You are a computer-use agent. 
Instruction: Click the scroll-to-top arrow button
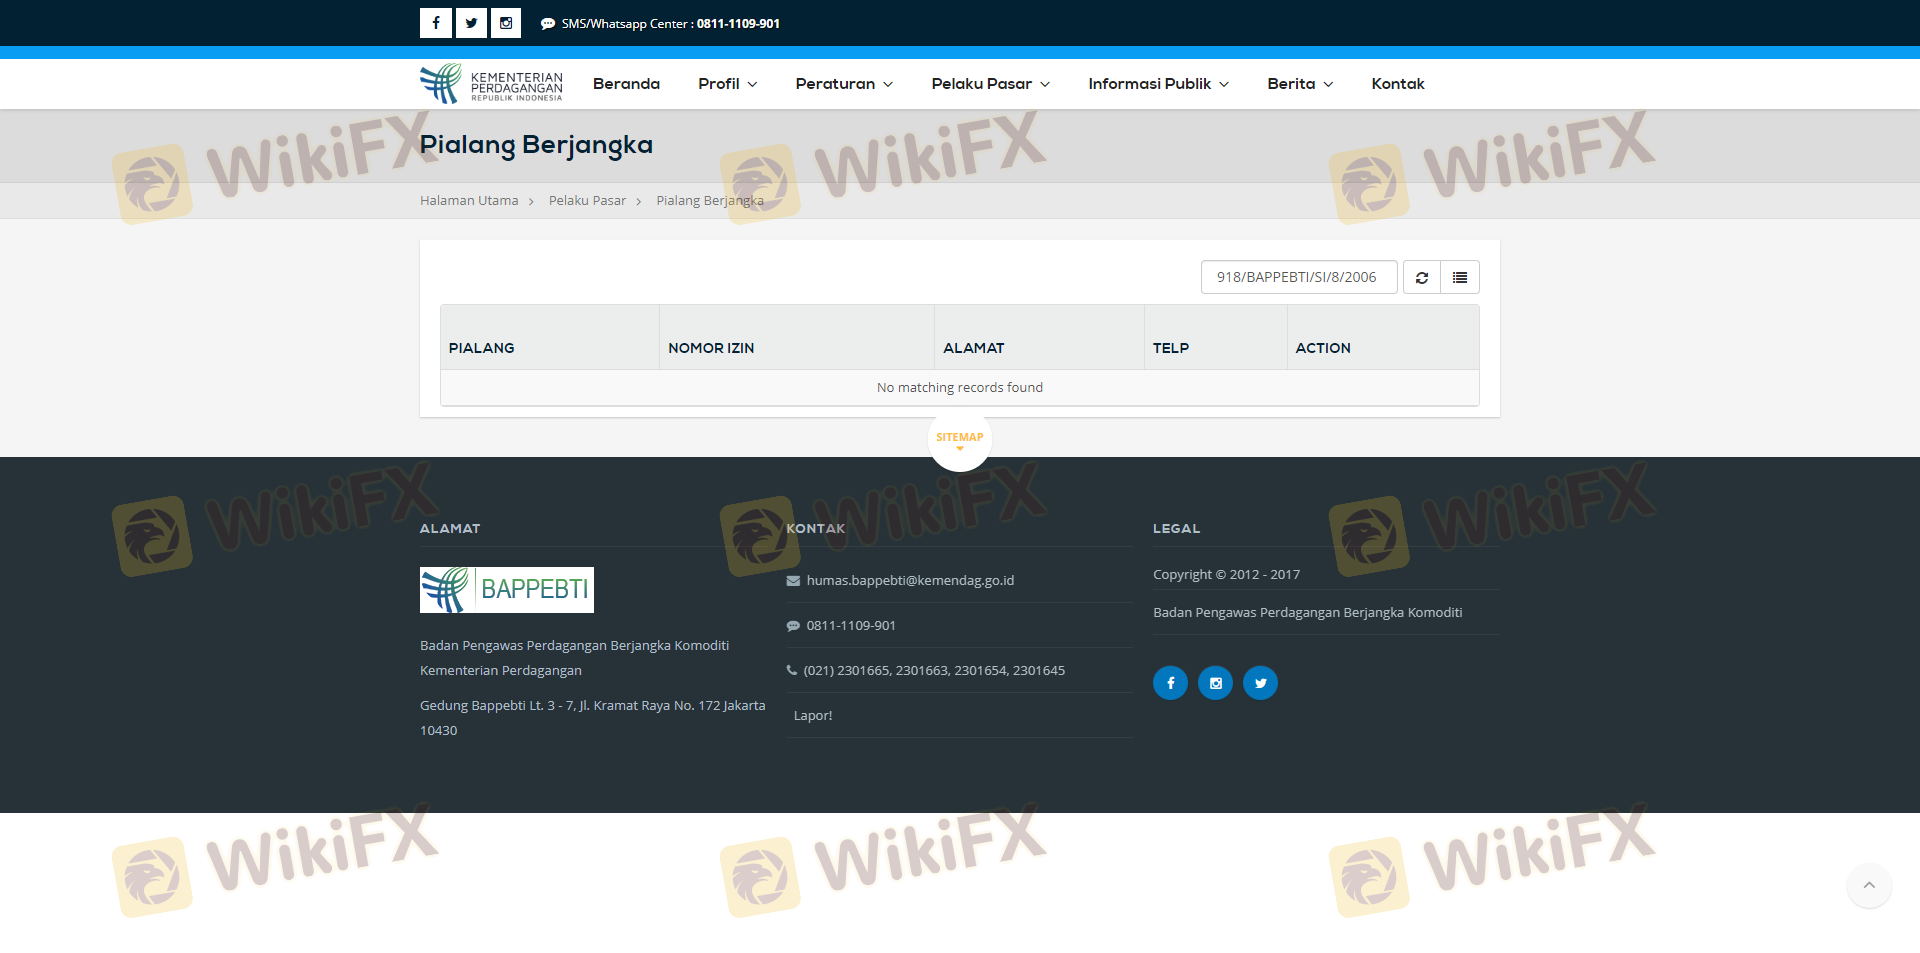pyautogui.click(x=1868, y=885)
